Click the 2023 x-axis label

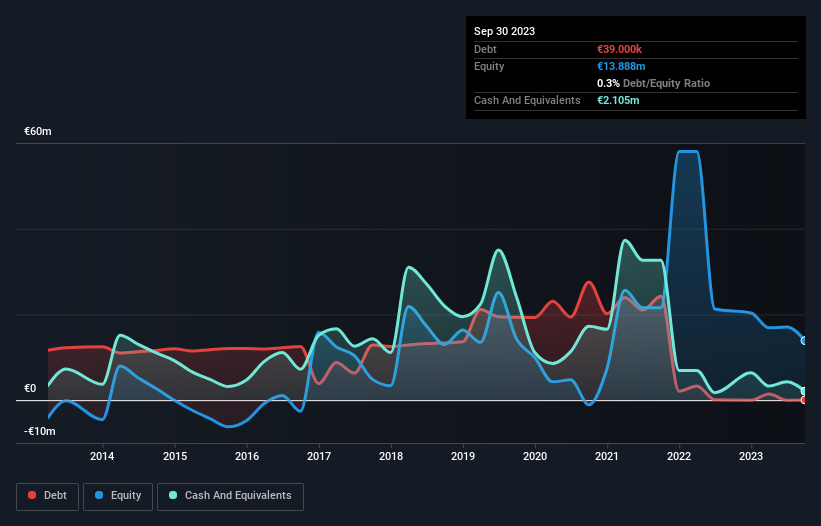[x=751, y=456]
